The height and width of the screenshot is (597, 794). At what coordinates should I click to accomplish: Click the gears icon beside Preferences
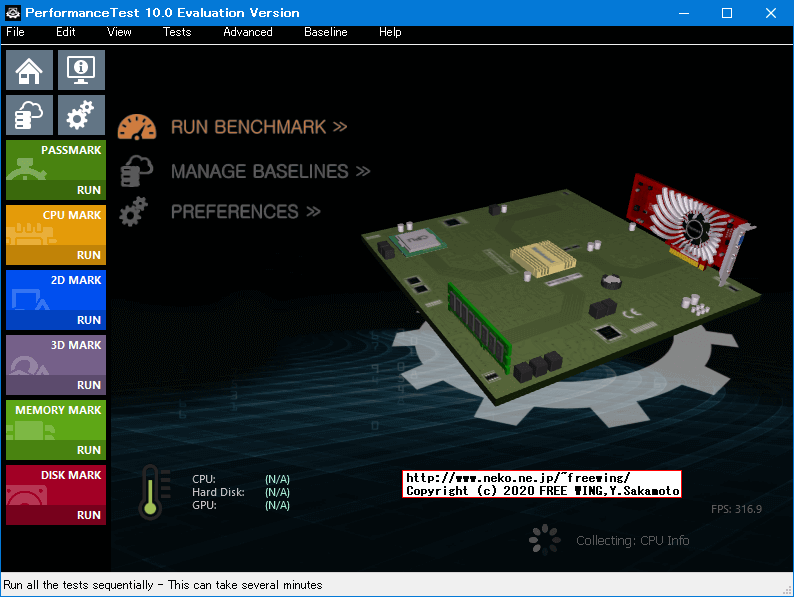pyautogui.click(x=134, y=212)
